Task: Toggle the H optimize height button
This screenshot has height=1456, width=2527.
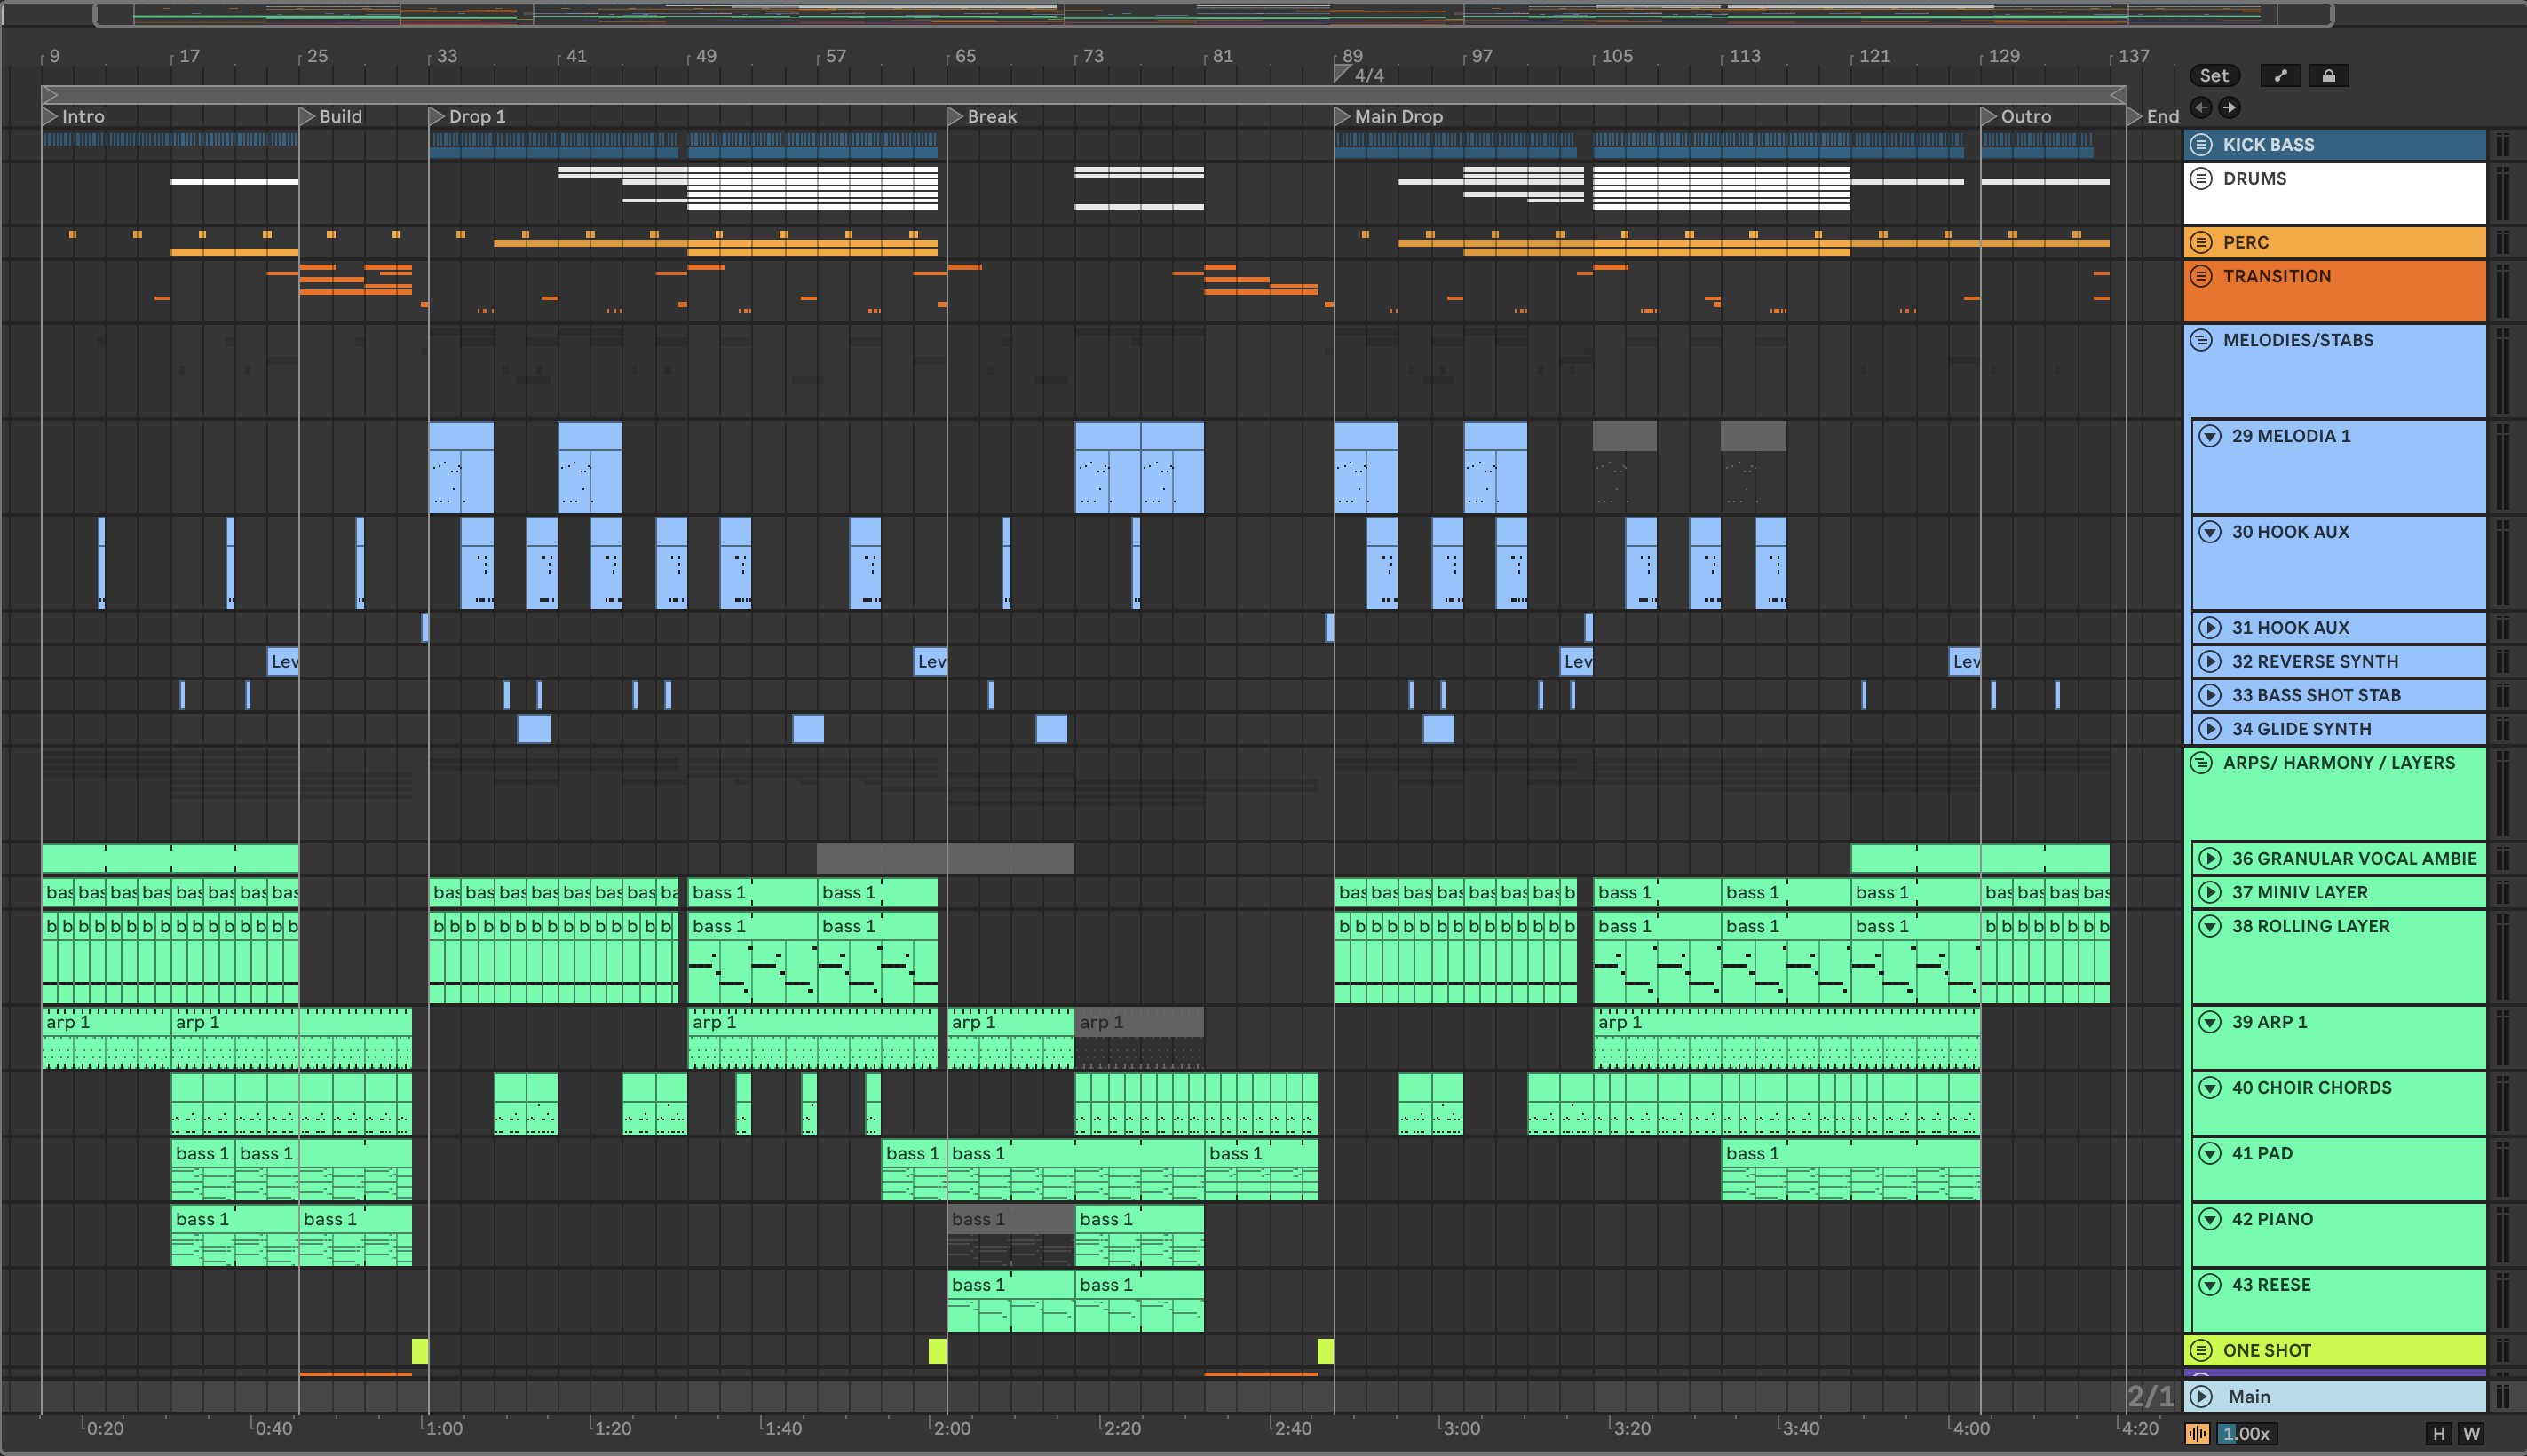Action: (x=2439, y=1434)
